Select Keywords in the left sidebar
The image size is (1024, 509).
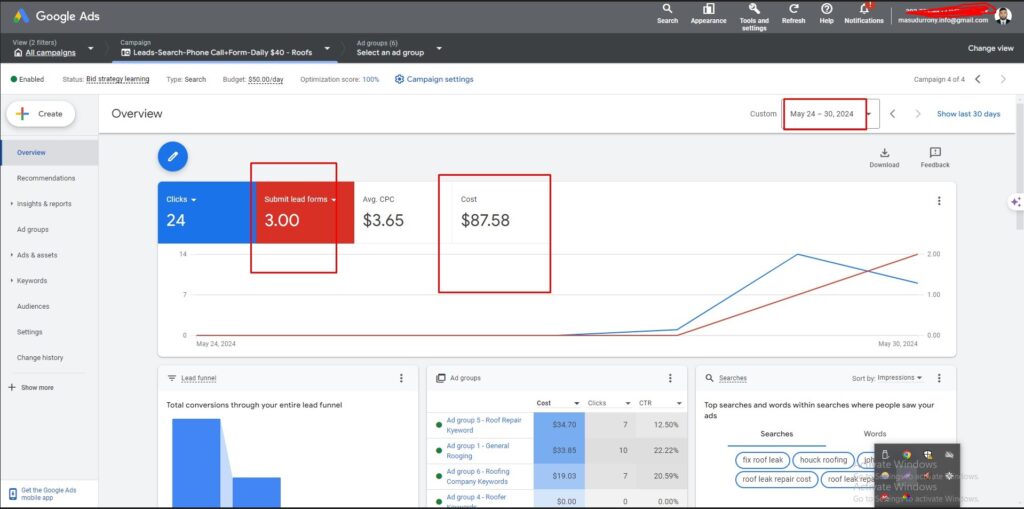pos(32,281)
